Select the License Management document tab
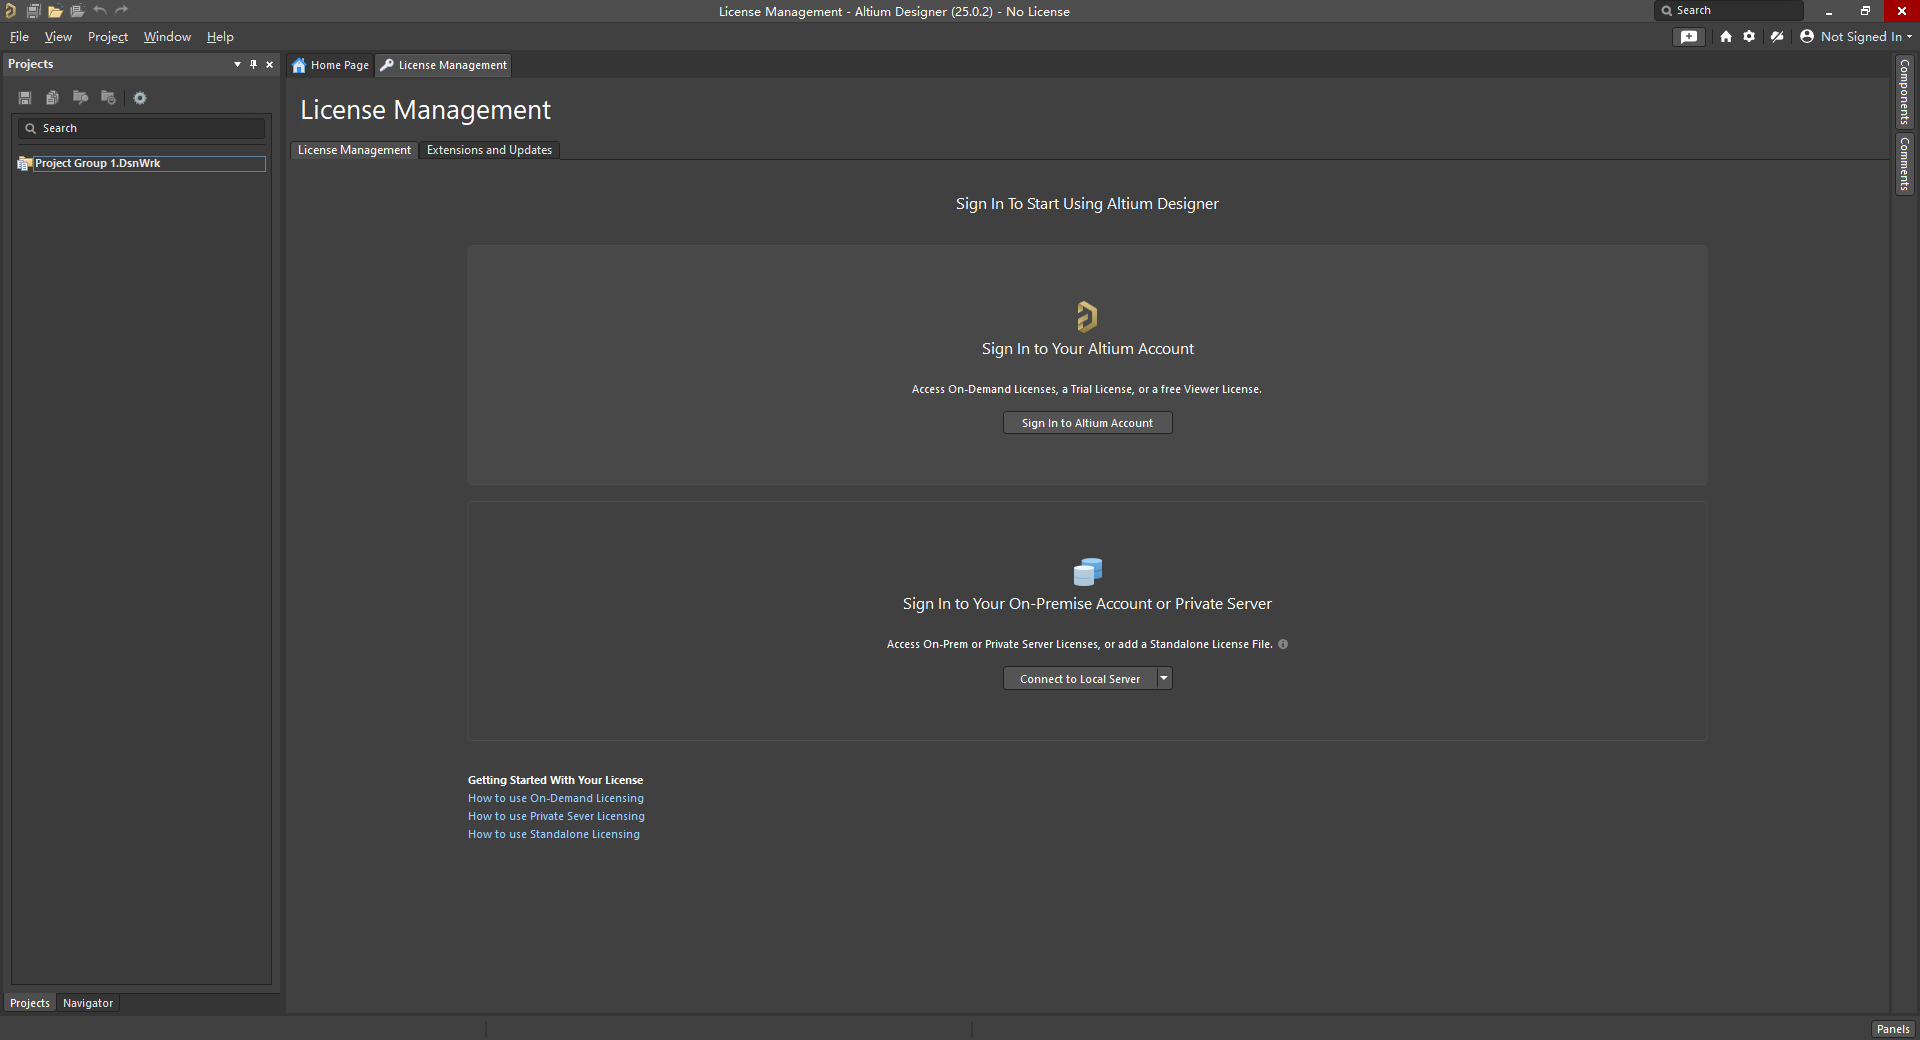Image resolution: width=1920 pixels, height=1040 pixels. 443,65
